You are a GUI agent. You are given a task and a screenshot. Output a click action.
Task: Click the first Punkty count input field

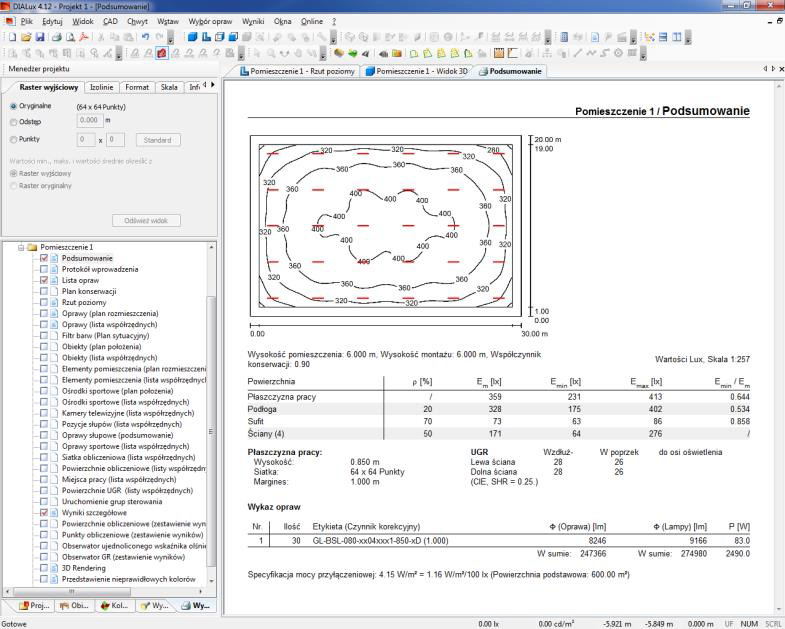click(x=86, y=140)
